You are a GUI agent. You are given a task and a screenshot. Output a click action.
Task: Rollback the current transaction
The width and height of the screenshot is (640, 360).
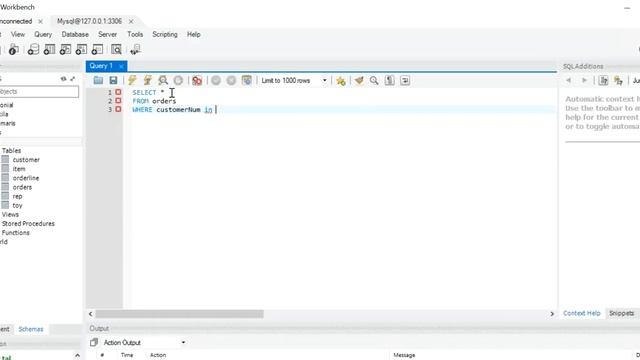(x=231, y=80)
